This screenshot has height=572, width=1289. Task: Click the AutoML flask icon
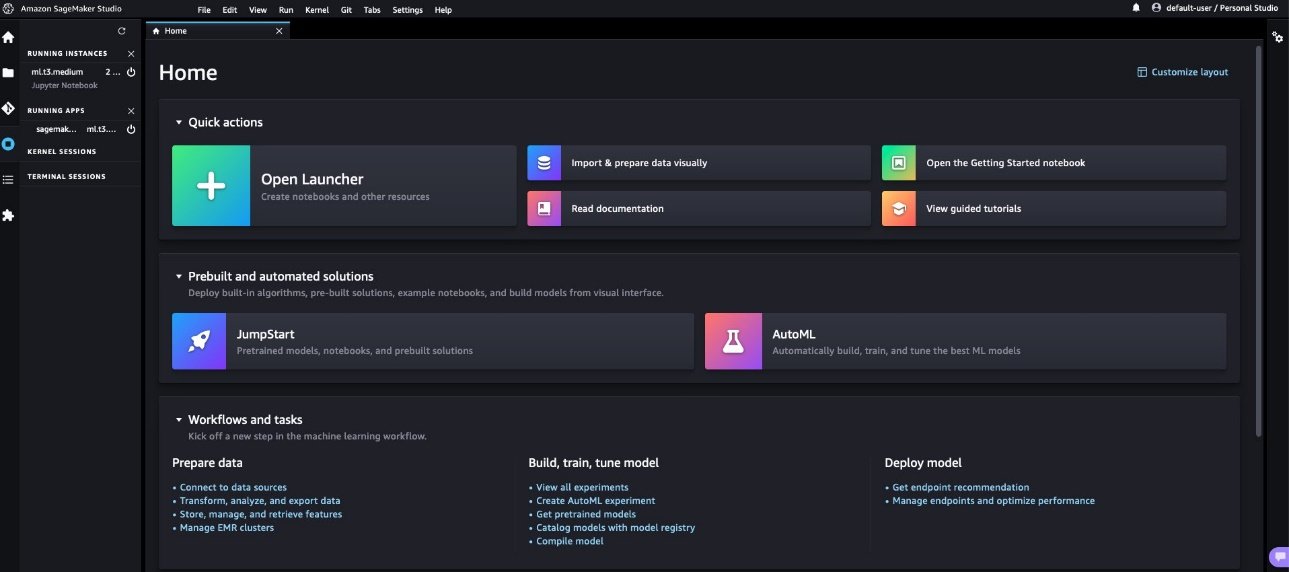732,342
